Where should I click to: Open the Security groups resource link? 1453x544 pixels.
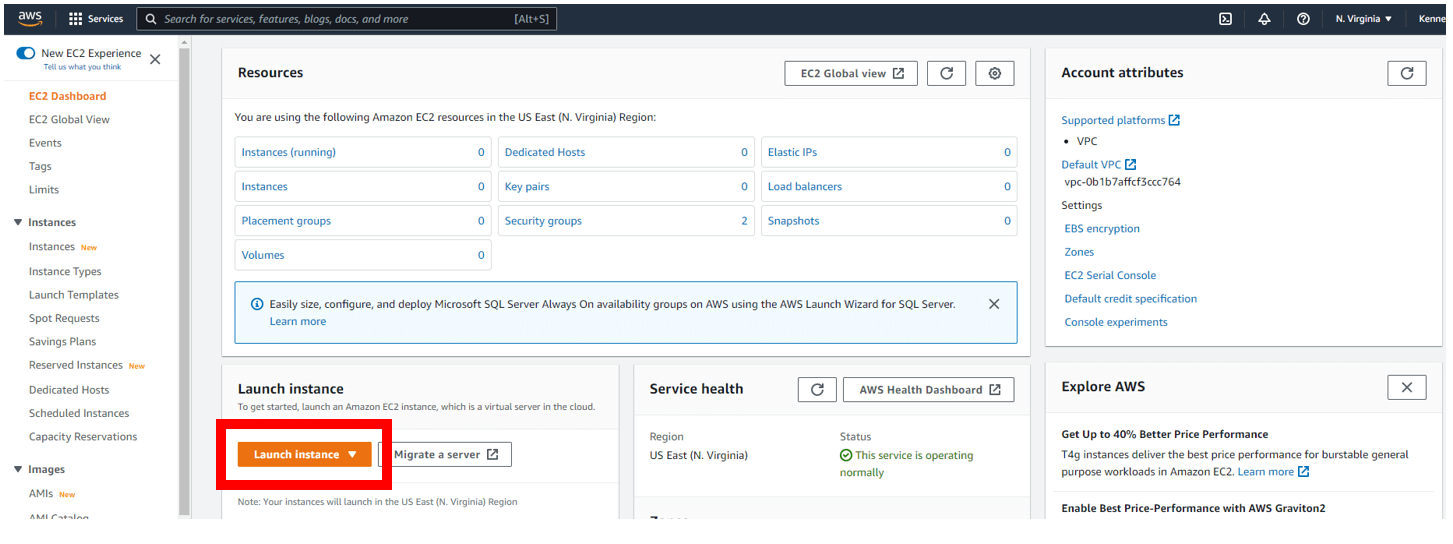tap(543, 221)
